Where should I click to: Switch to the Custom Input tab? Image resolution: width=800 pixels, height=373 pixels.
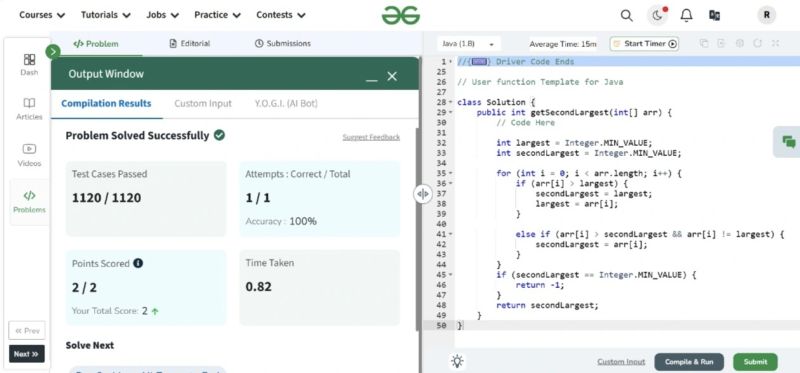point(203,104)
